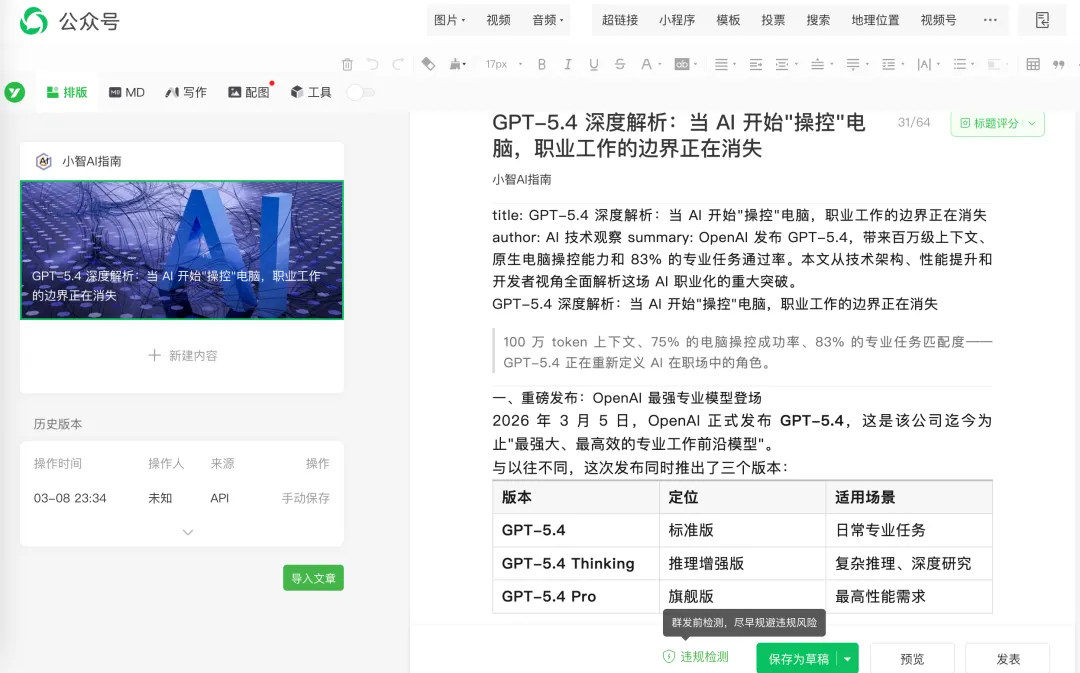
Task: Toggle strikethrough formatting (S icon)
Action: click(x=620, y=64)
